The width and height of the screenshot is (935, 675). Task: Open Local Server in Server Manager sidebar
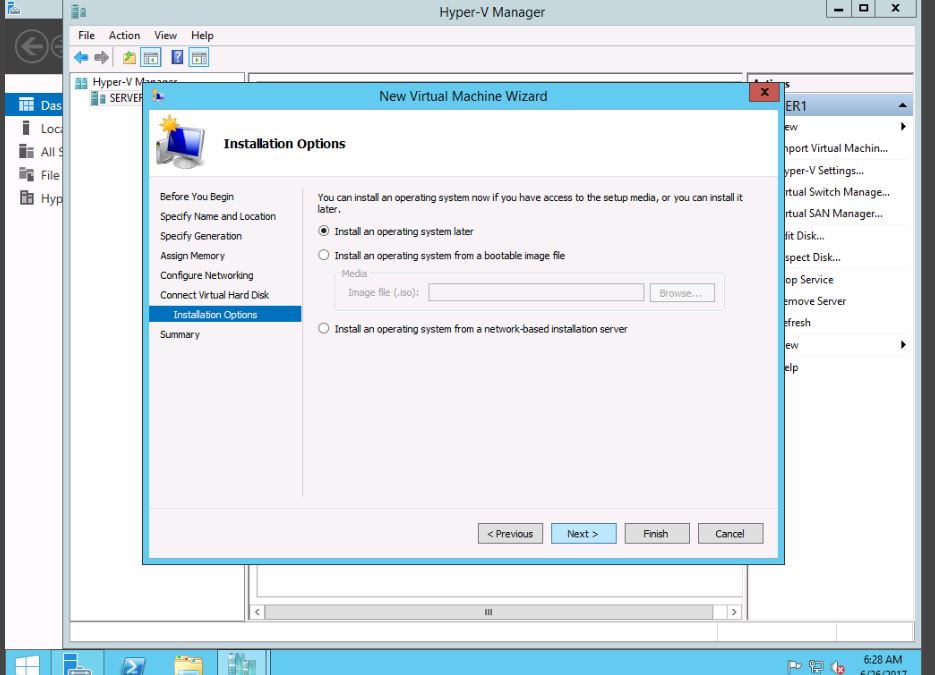point(34,128)
